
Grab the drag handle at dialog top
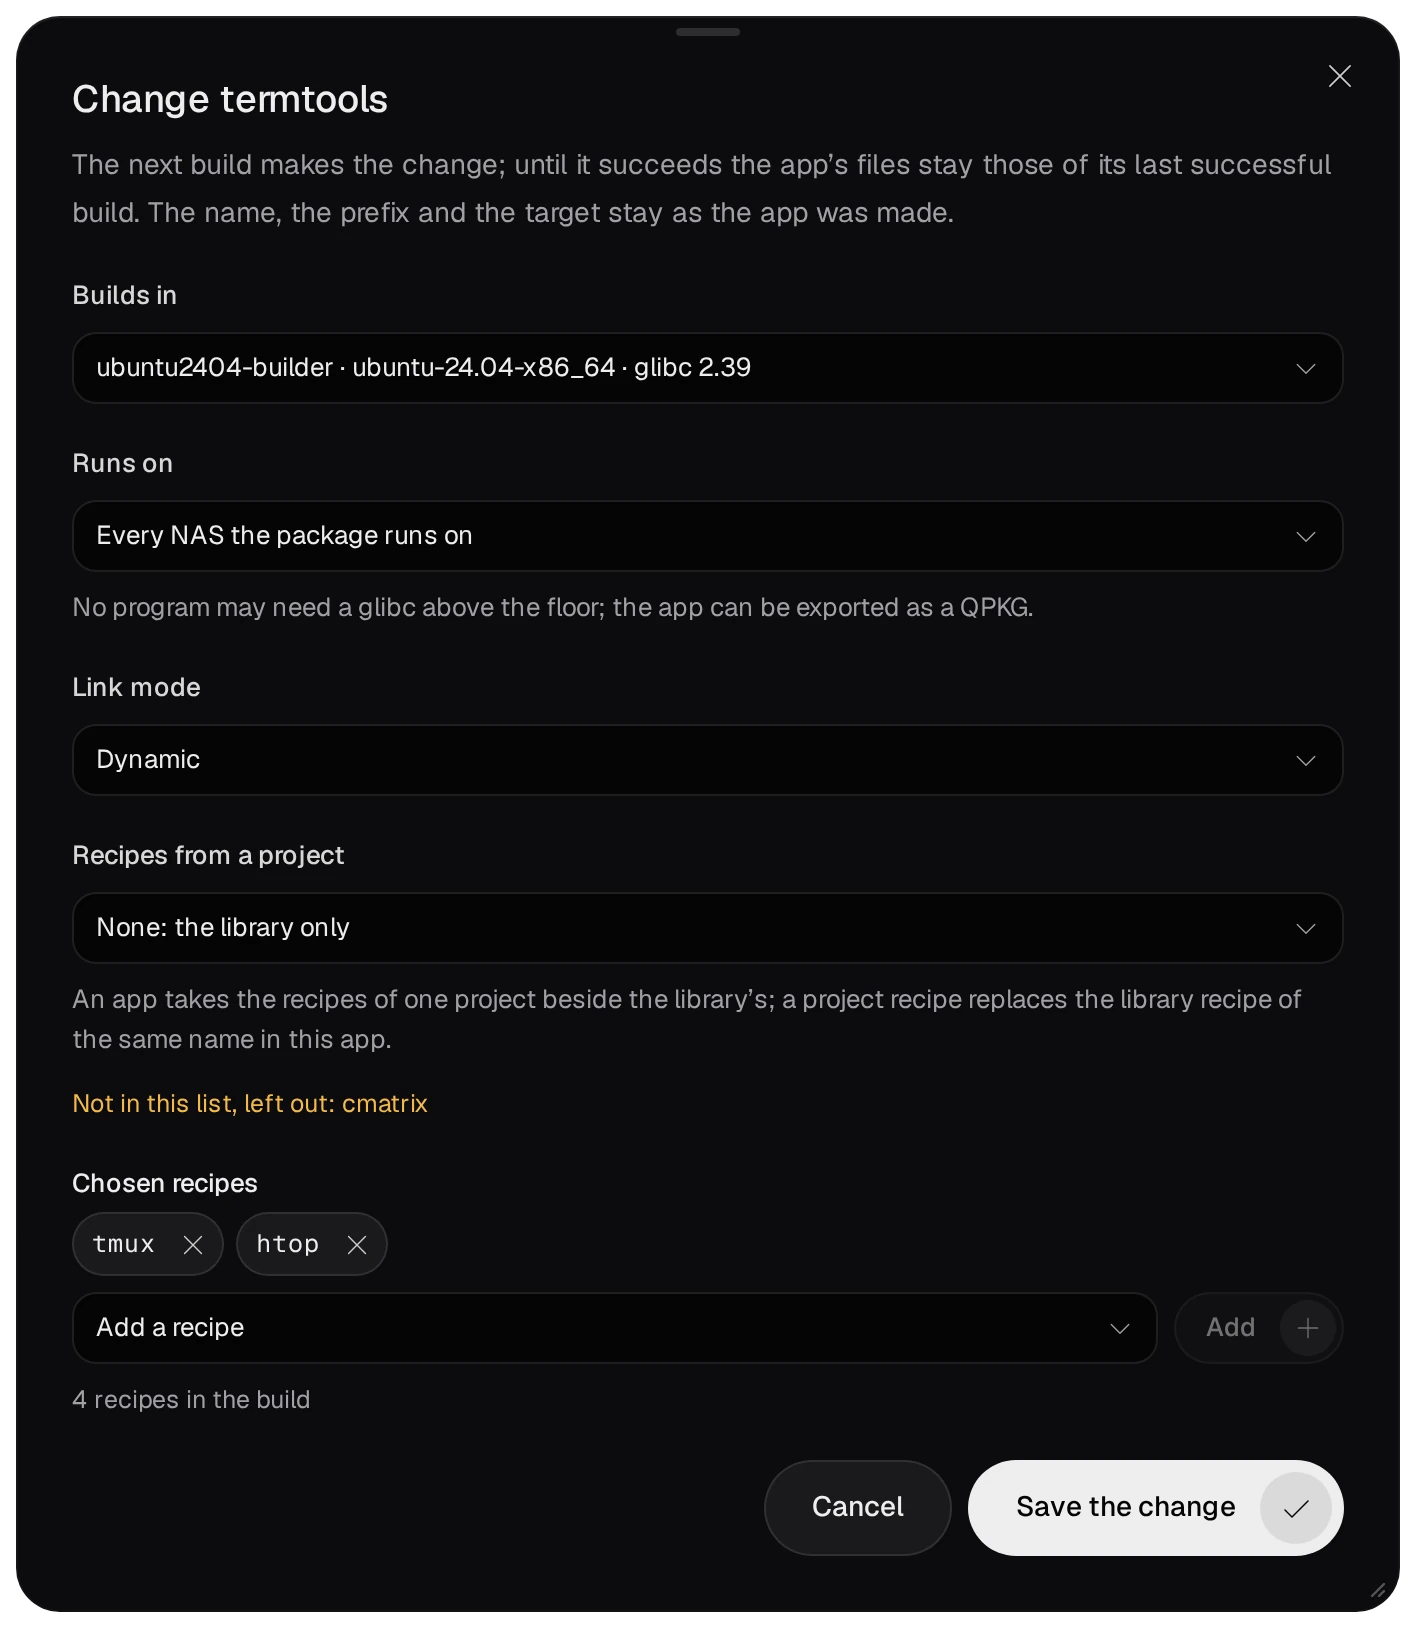(x=707, y=32)
